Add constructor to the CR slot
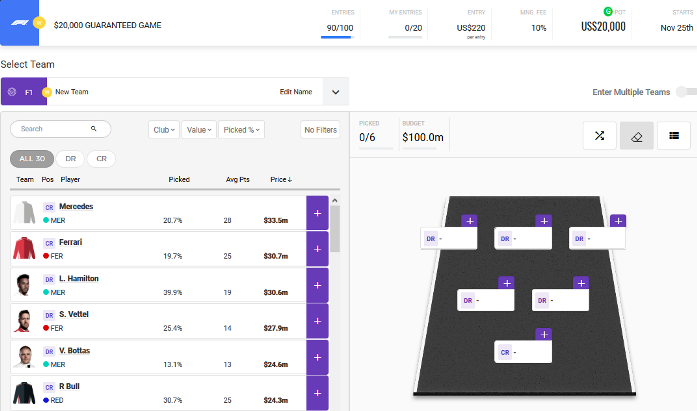The height and width of the screenshot is (411, 697). pos(544,334)
